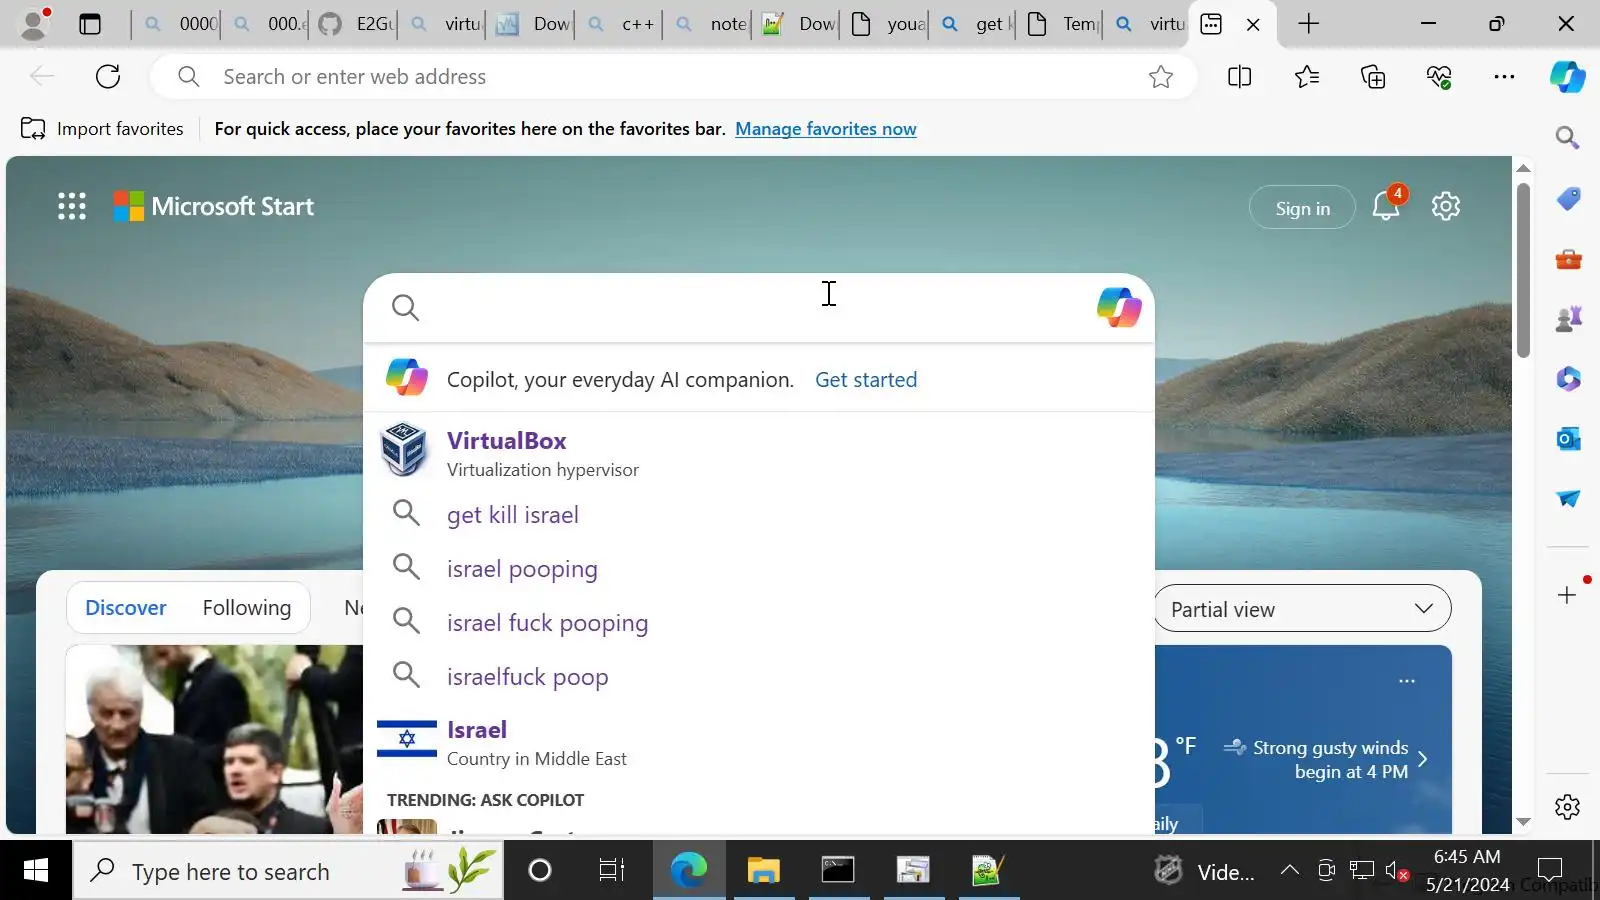This screenshot has height=900, width=1600.
Task: Open a new browser tab
Action: point(1308,24)
